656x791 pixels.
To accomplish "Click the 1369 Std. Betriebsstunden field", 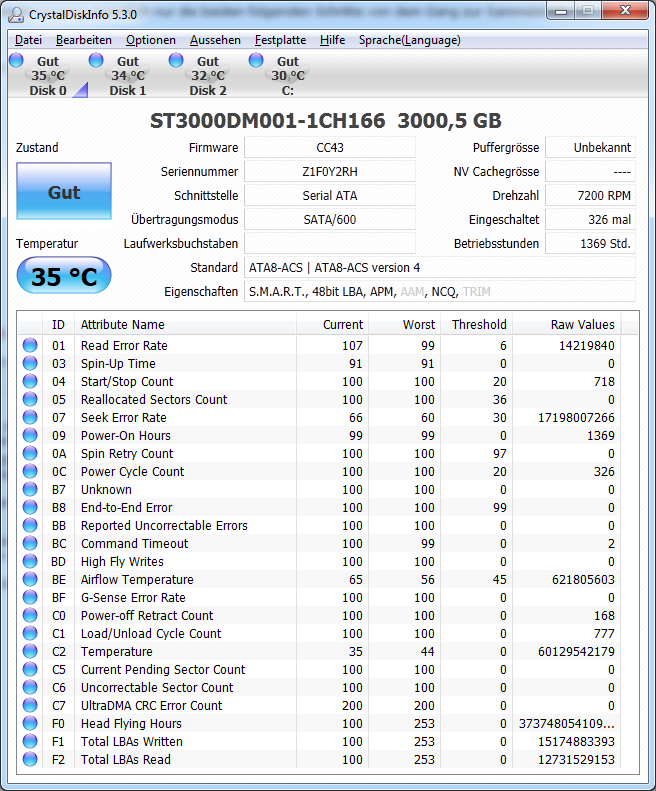I will tap(590, 243).
